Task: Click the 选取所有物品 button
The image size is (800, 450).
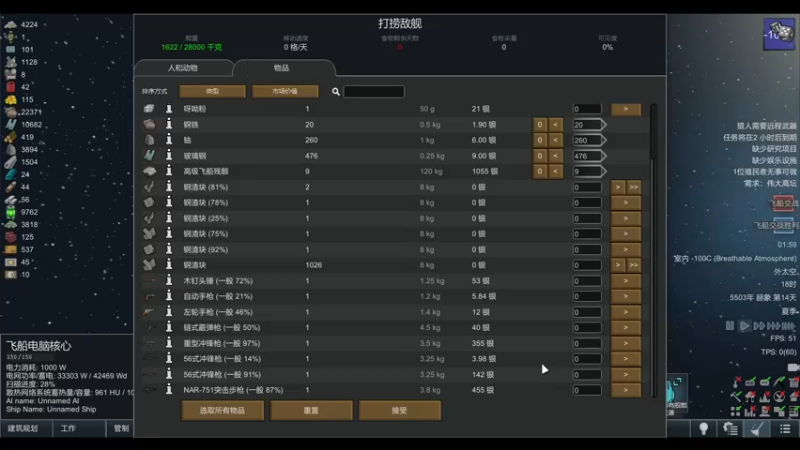Action: point(222,411)
